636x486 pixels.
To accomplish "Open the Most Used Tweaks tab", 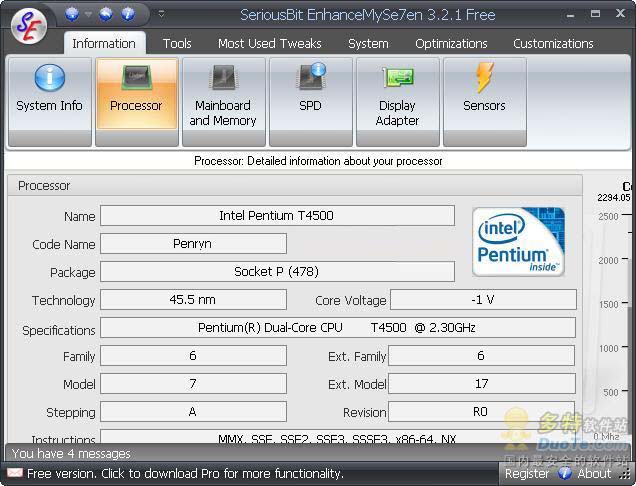I will [x=270, y=44].
